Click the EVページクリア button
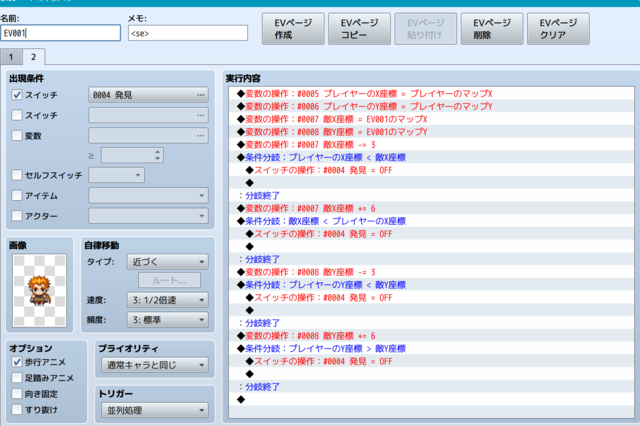 pos(558,29)
